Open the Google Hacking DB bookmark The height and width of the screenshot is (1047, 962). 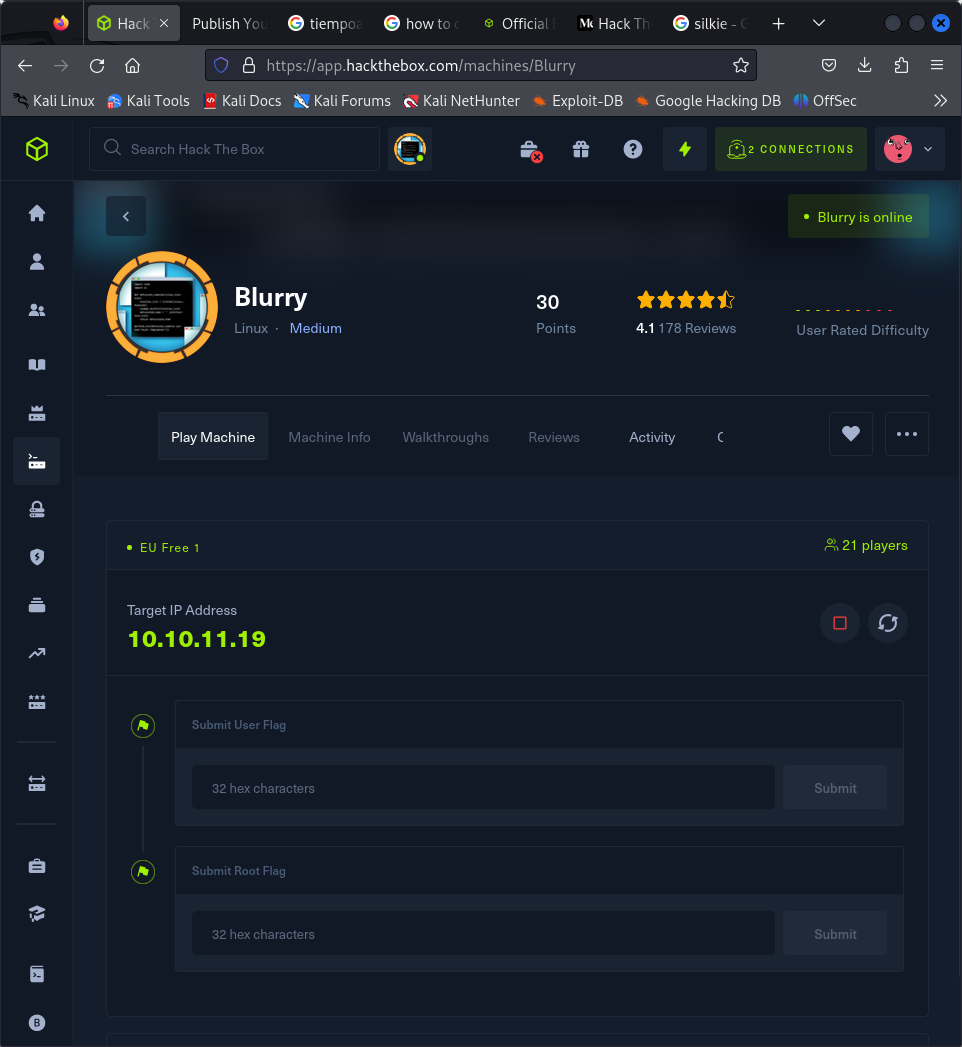click(x=708, y=101)
